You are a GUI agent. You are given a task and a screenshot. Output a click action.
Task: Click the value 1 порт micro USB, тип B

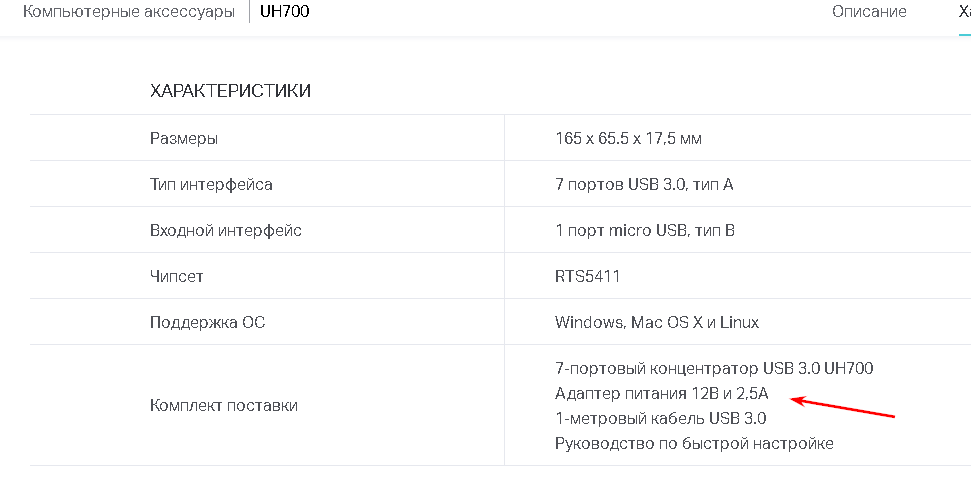click(645, 230)
